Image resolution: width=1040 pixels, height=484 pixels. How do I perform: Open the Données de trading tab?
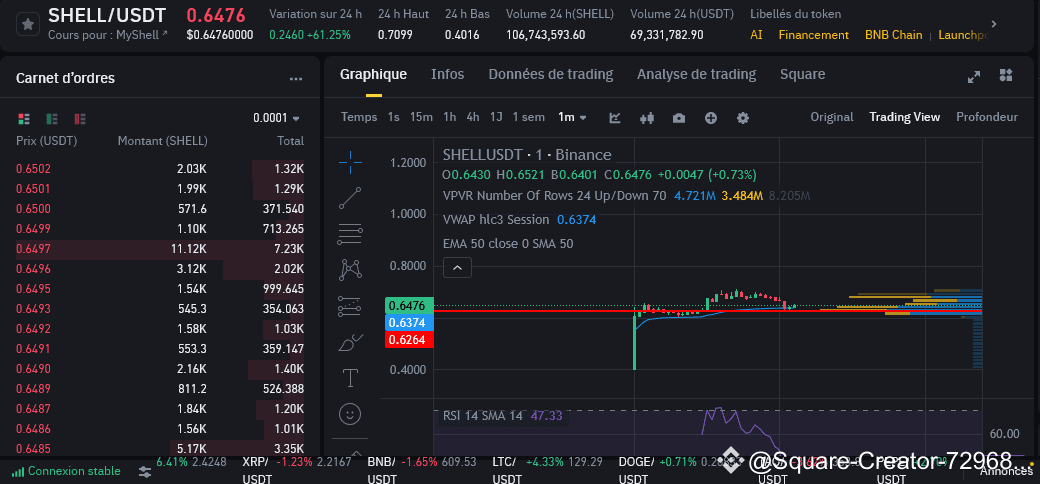551,74
